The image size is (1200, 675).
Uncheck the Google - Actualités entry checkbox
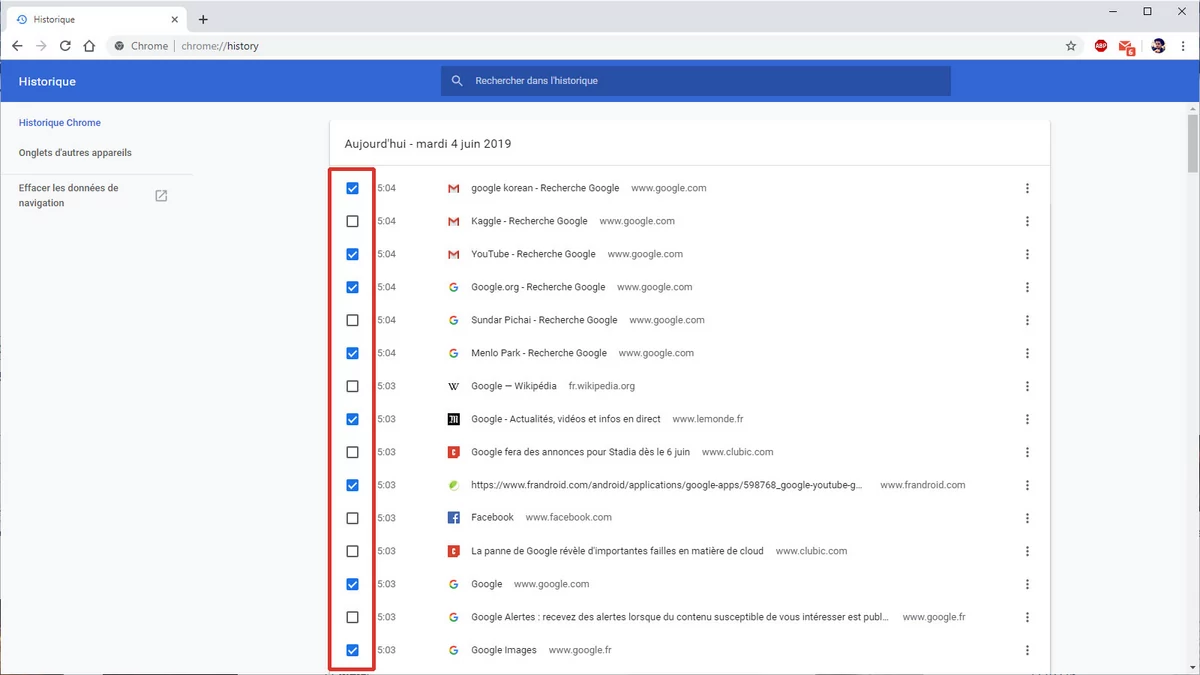pyautogui.click(x=352, y=419)
